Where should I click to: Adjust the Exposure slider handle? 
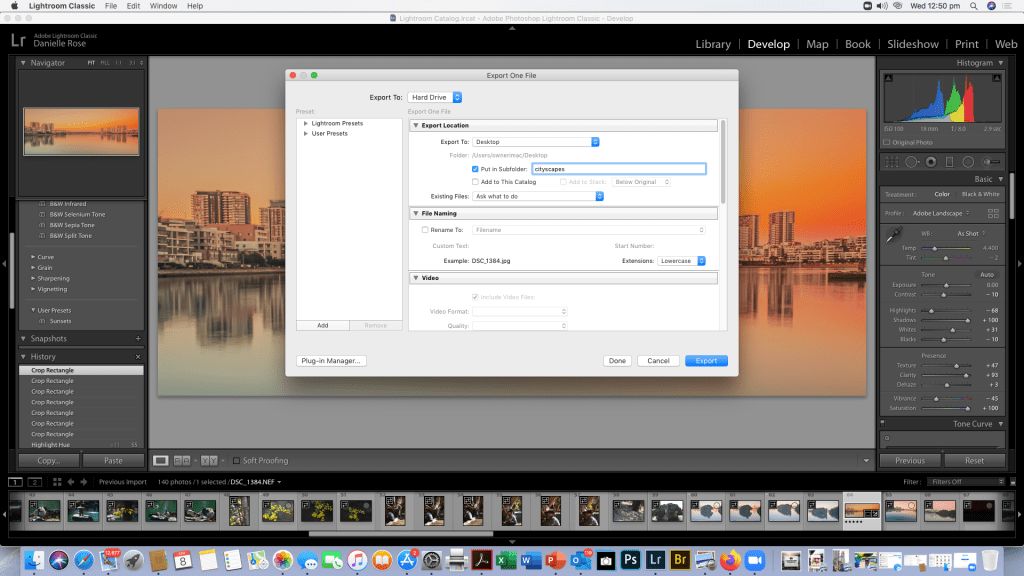pos(948,285)
